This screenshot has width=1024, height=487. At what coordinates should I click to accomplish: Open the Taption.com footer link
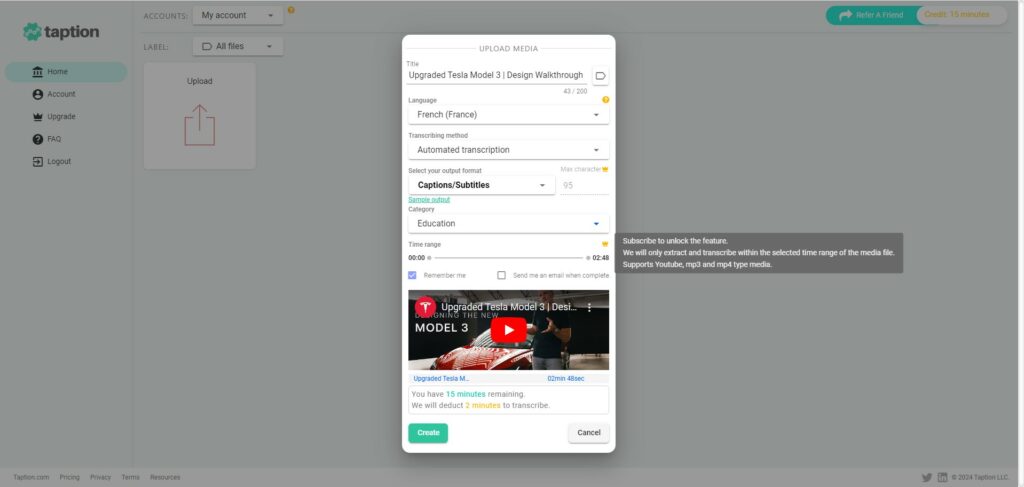click(x=31, y=477)
